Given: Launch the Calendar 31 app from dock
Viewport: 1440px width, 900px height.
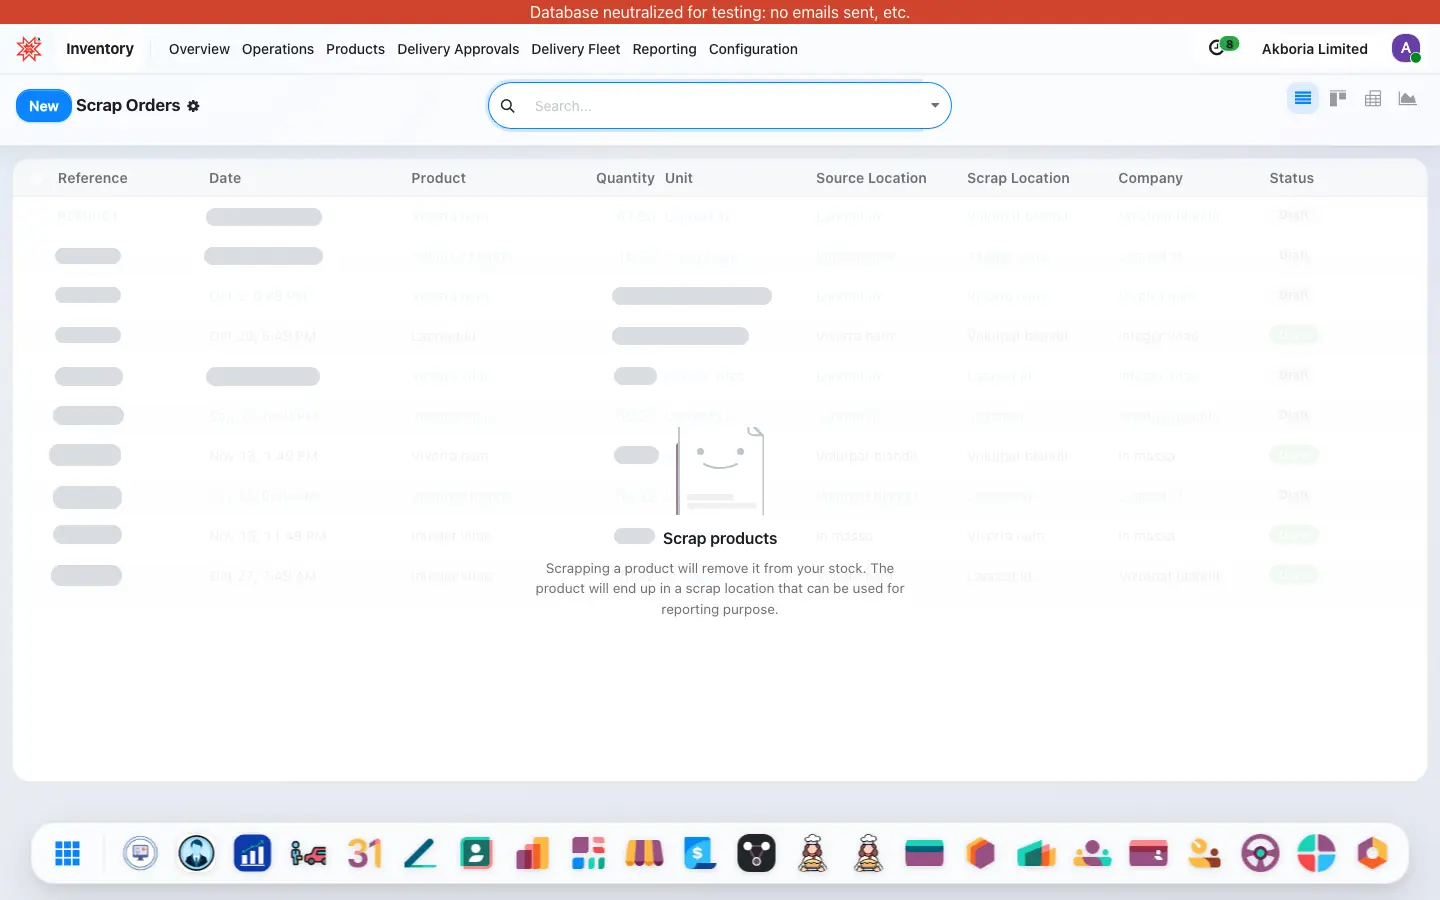Looking at the screenshot, I should pos(365,853).
